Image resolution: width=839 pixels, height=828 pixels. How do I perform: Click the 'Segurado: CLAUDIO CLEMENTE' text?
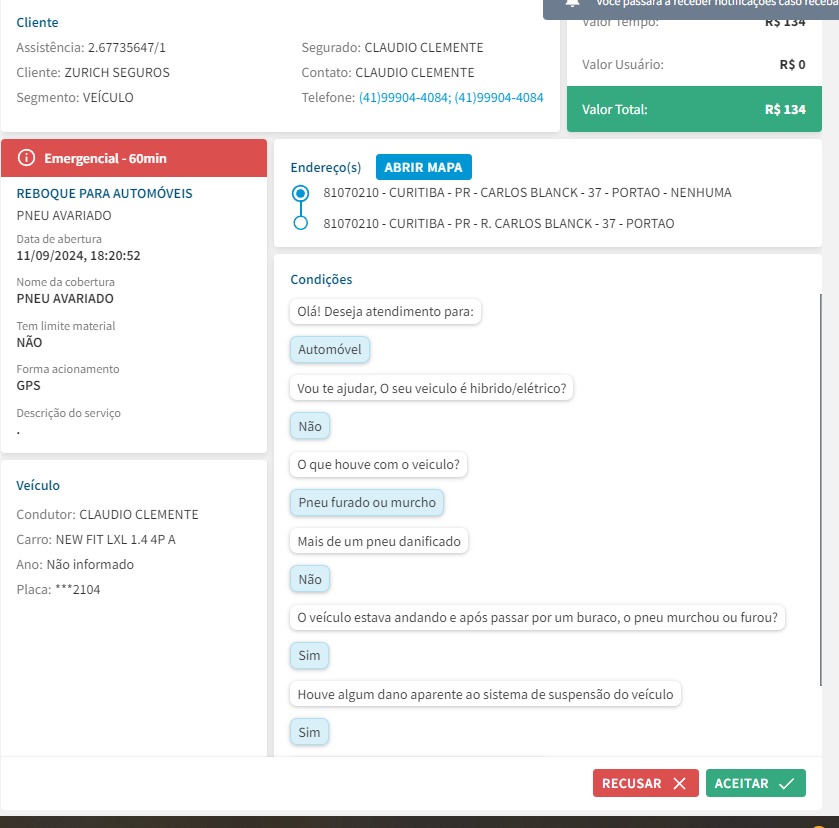(392, 48)
